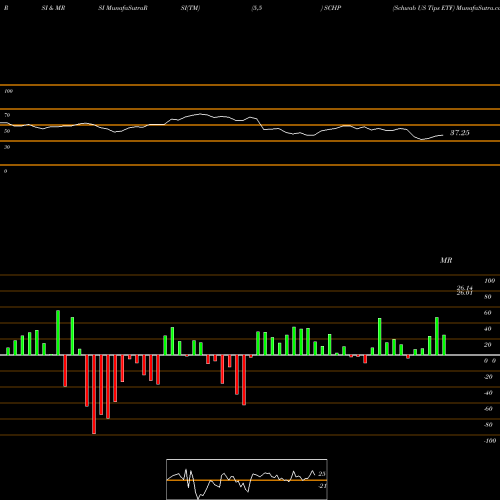Click the Schwab US Tips ETF title text

pyautogui.click(x=423, y=8)
